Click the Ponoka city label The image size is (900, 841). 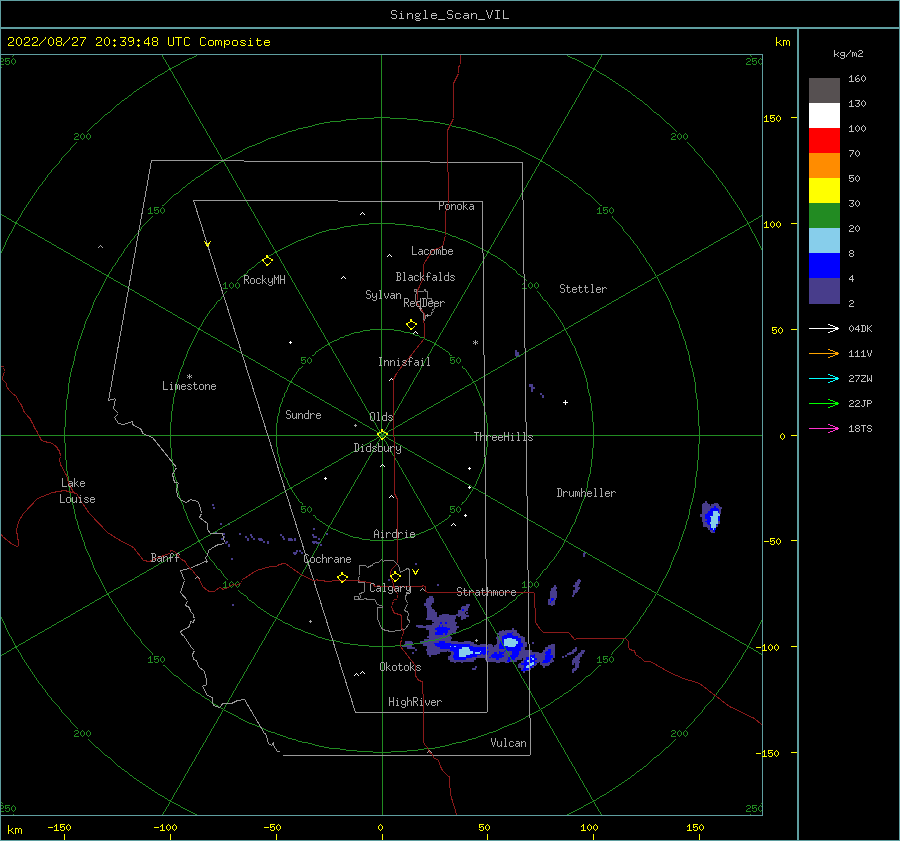tap(456, 206)
